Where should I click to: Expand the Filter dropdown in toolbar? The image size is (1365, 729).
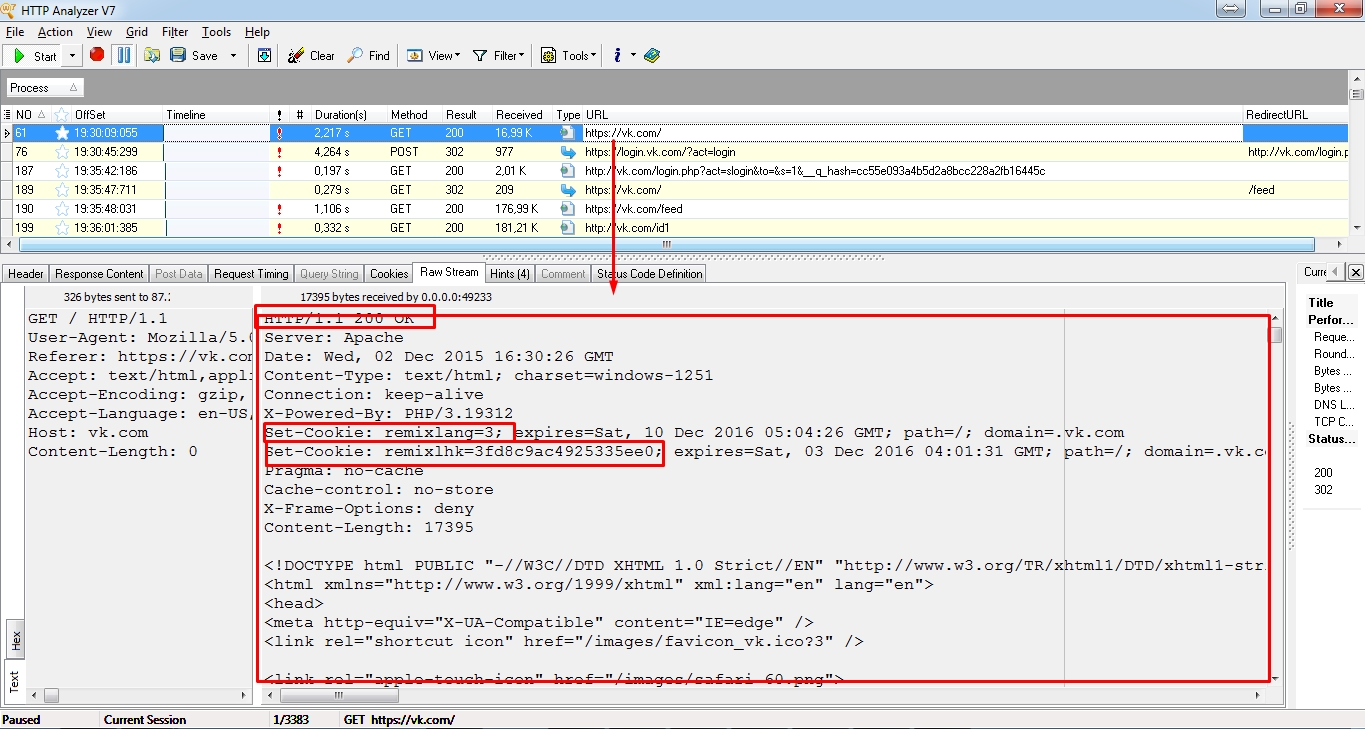497,56
